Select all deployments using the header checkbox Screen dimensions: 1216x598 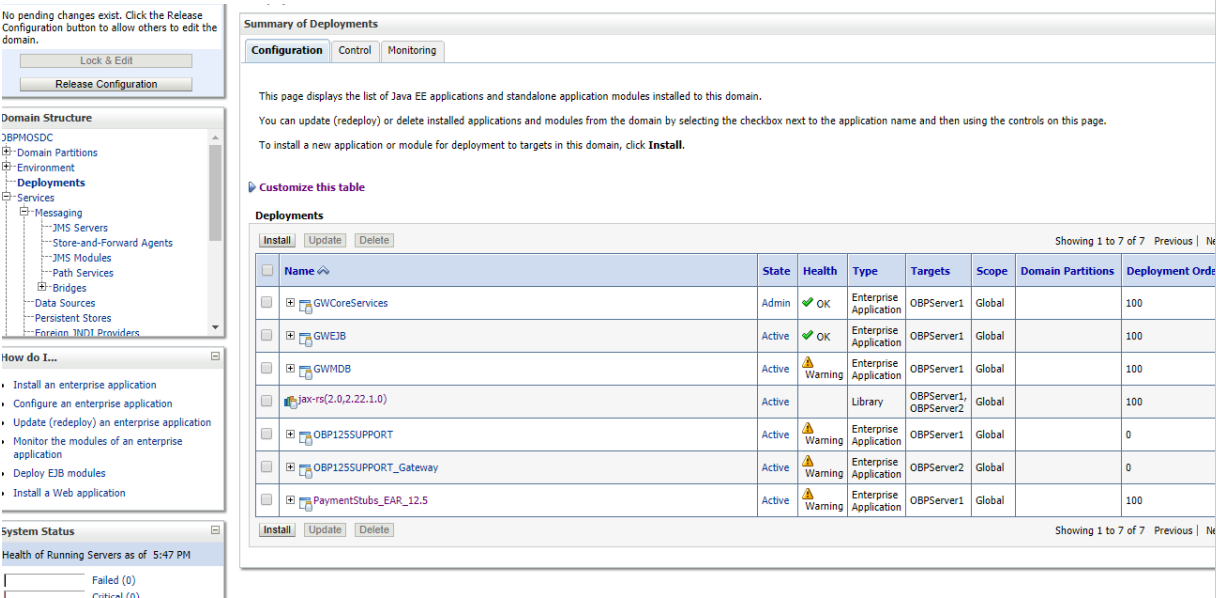pos(265,270)
